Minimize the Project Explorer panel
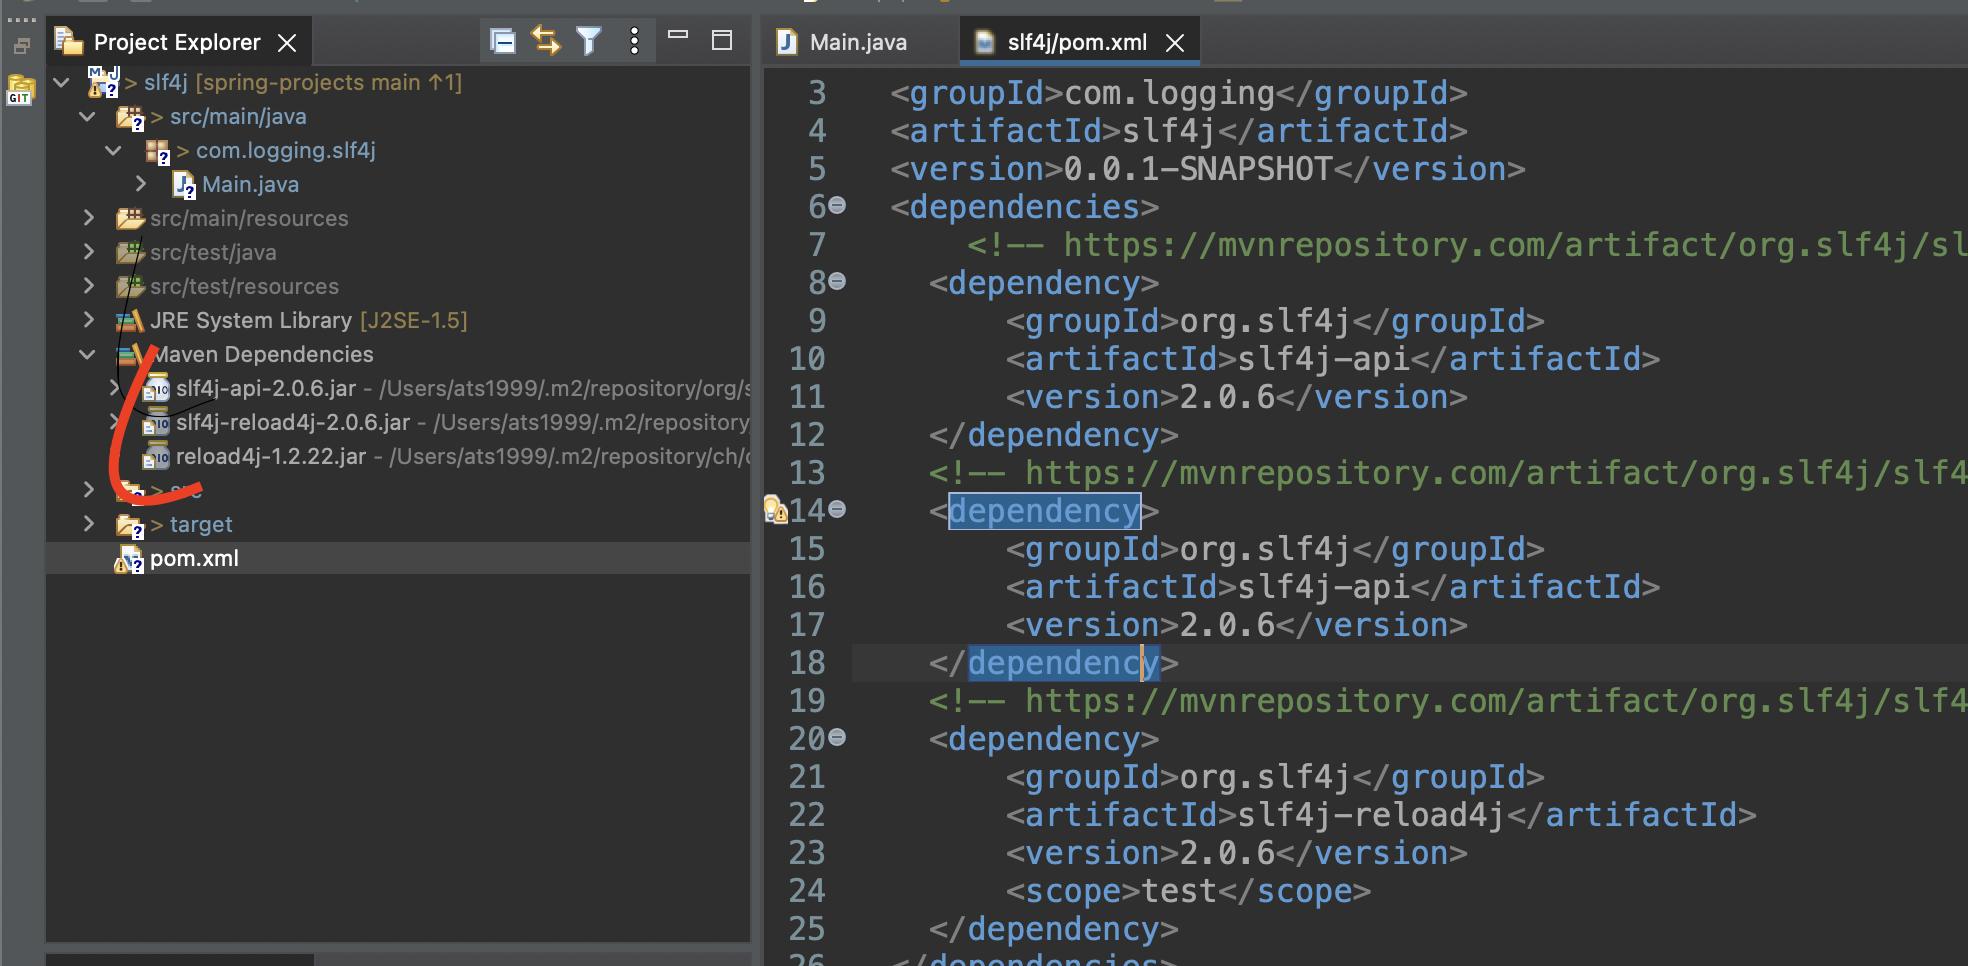This screenshot has height=966, width=1968. coord(678,36)
